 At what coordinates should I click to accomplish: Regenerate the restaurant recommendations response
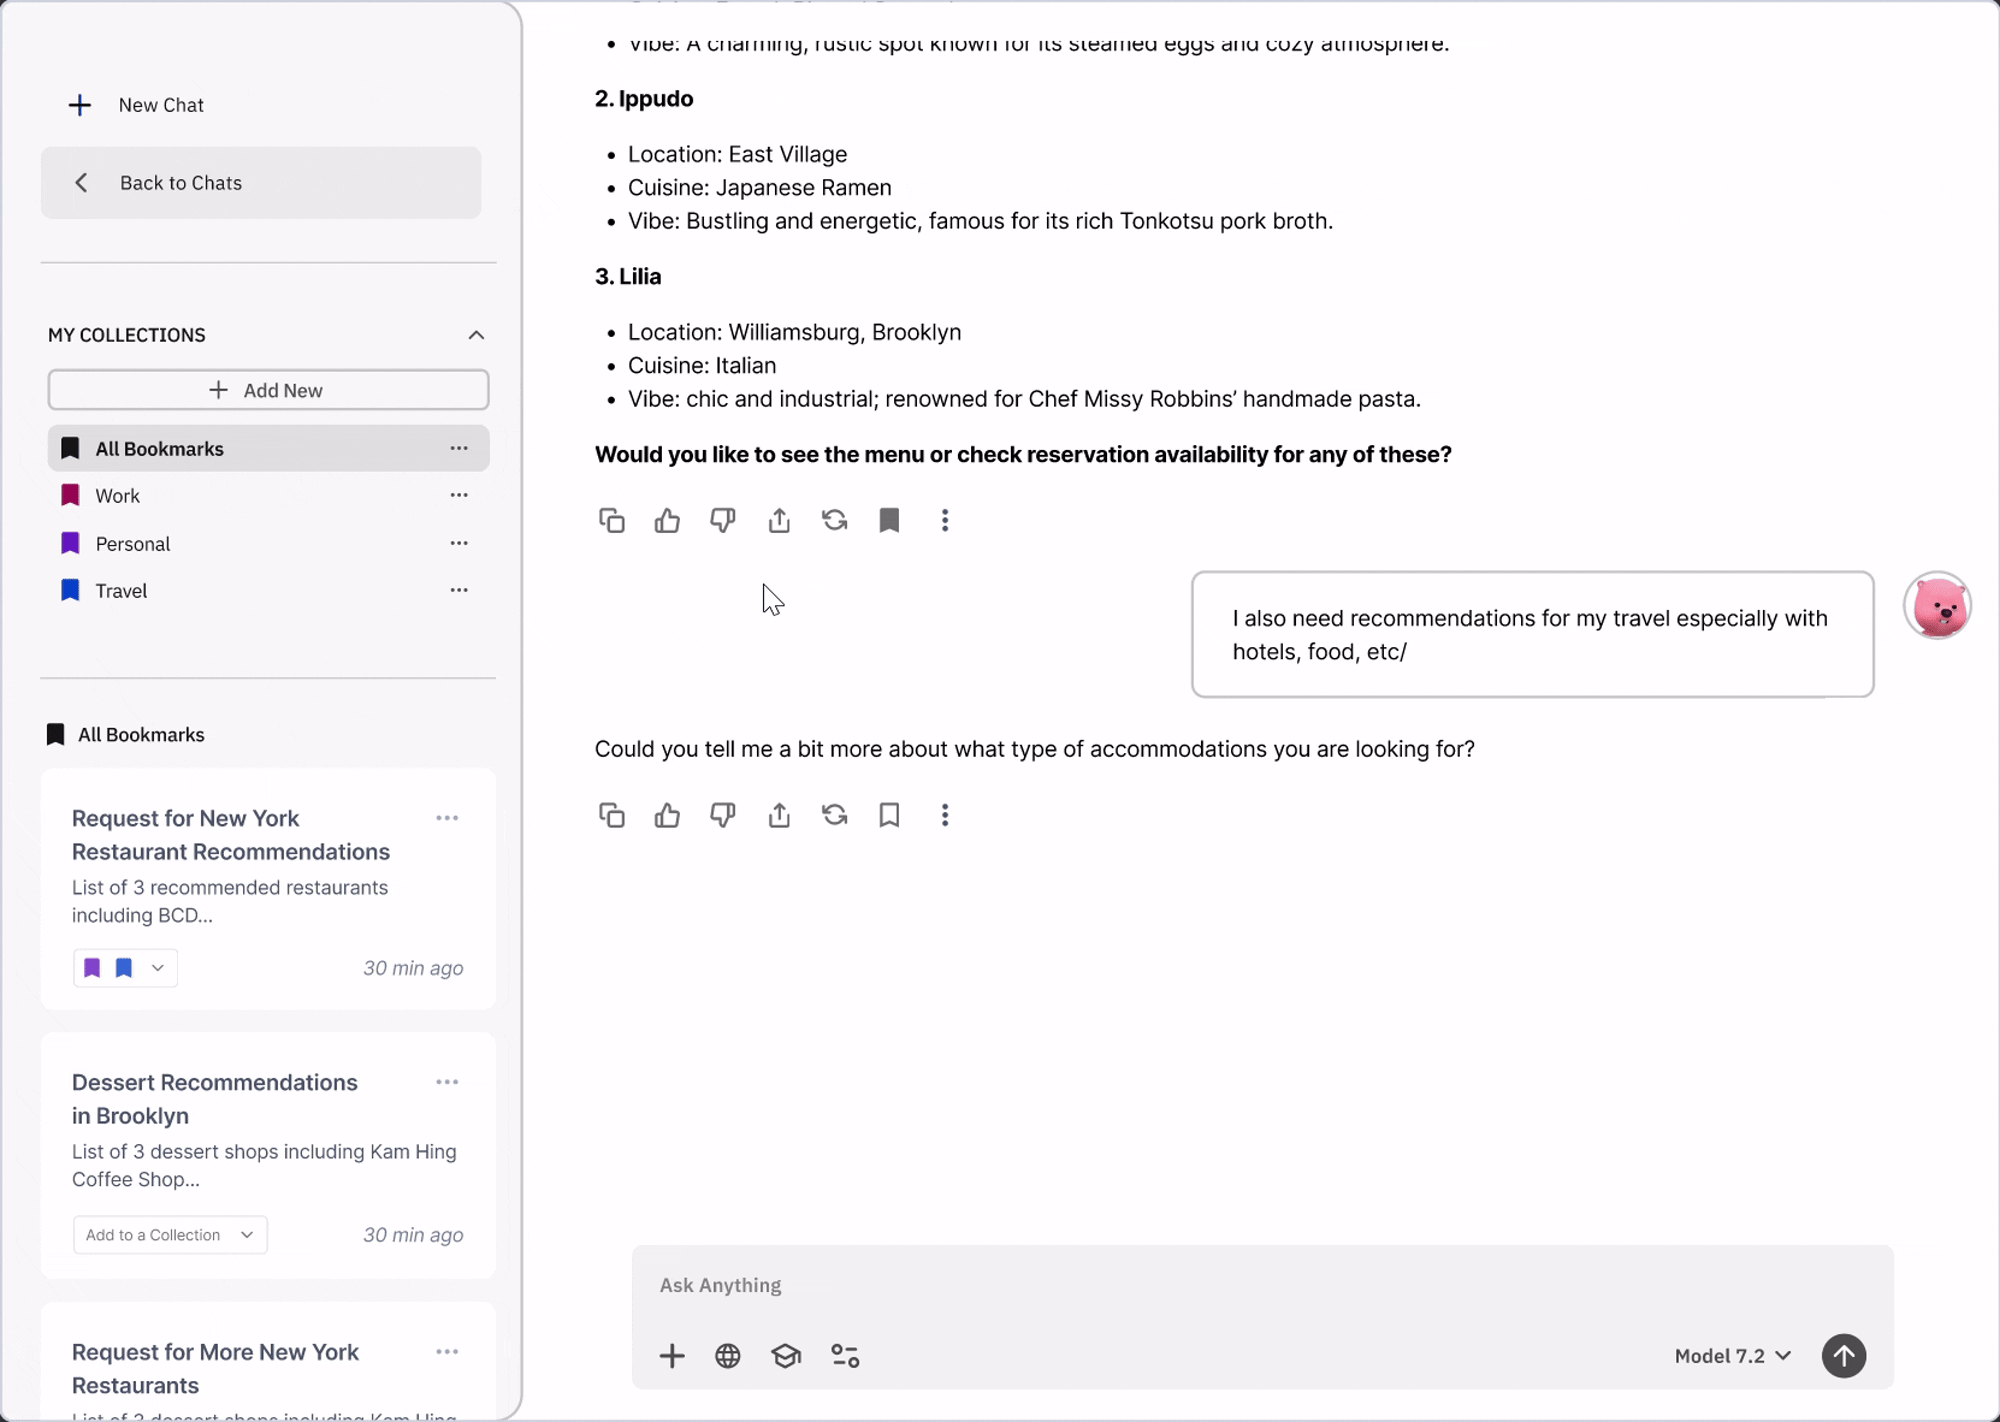pyautogui.click(x=834, y=520)
